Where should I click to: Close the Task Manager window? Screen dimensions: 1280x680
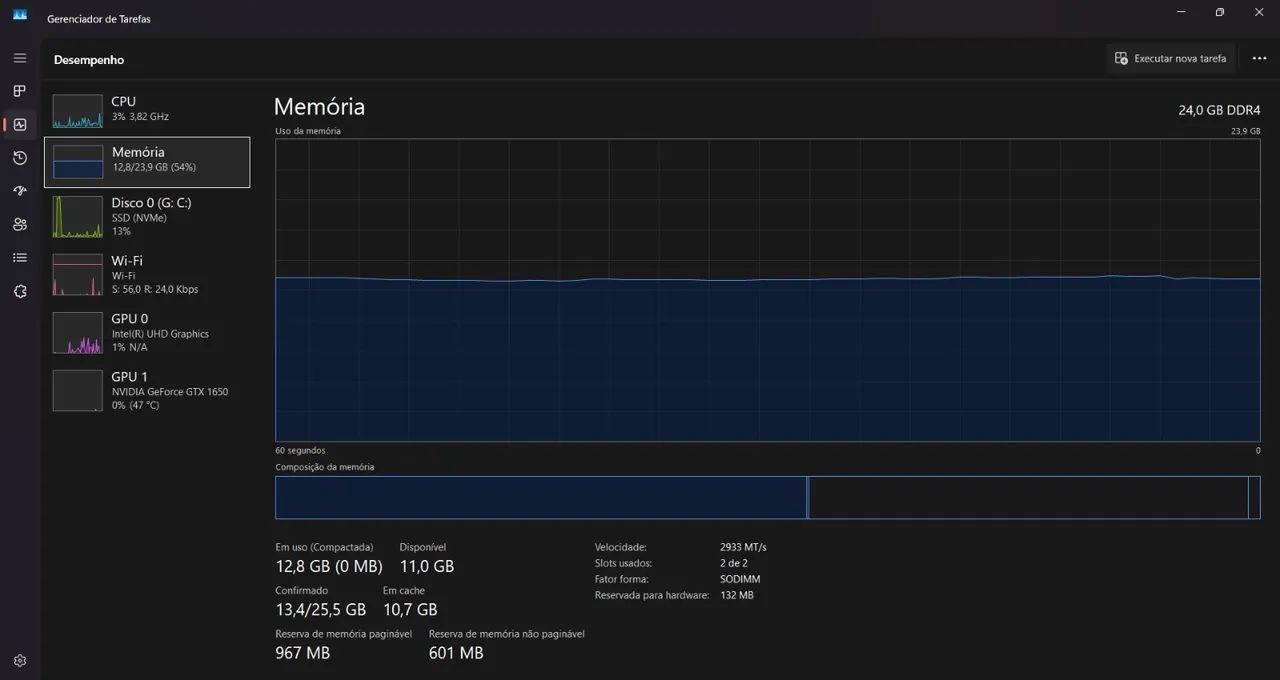[x=1259, y=12]
